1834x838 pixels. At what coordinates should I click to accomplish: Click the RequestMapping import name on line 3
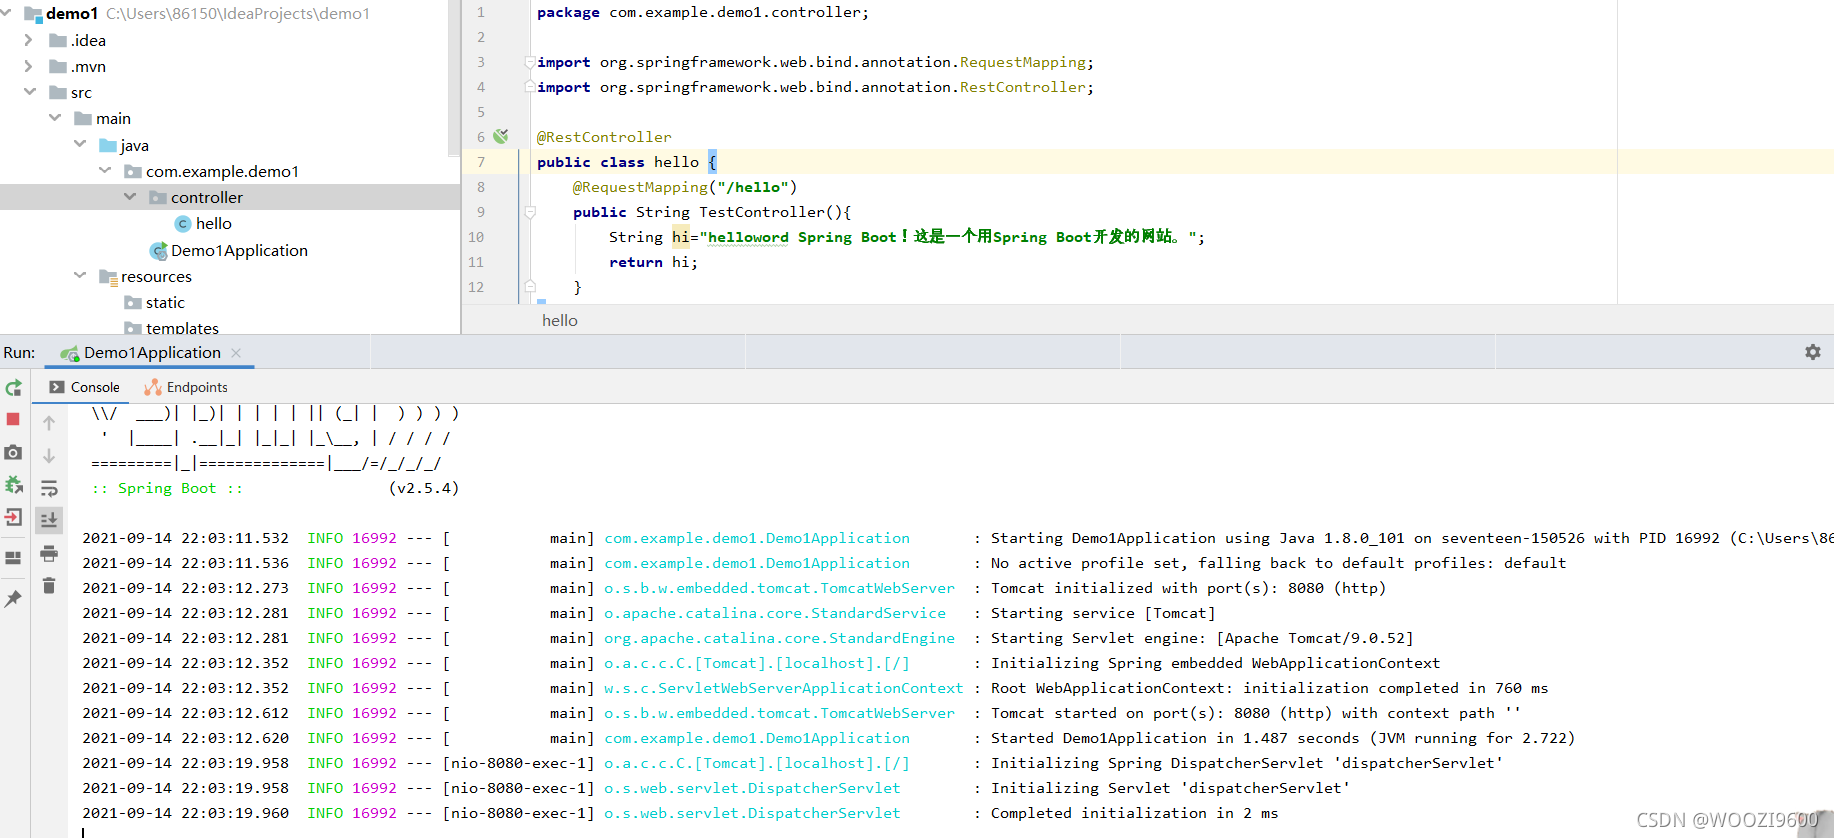(x=1022, y=62)
